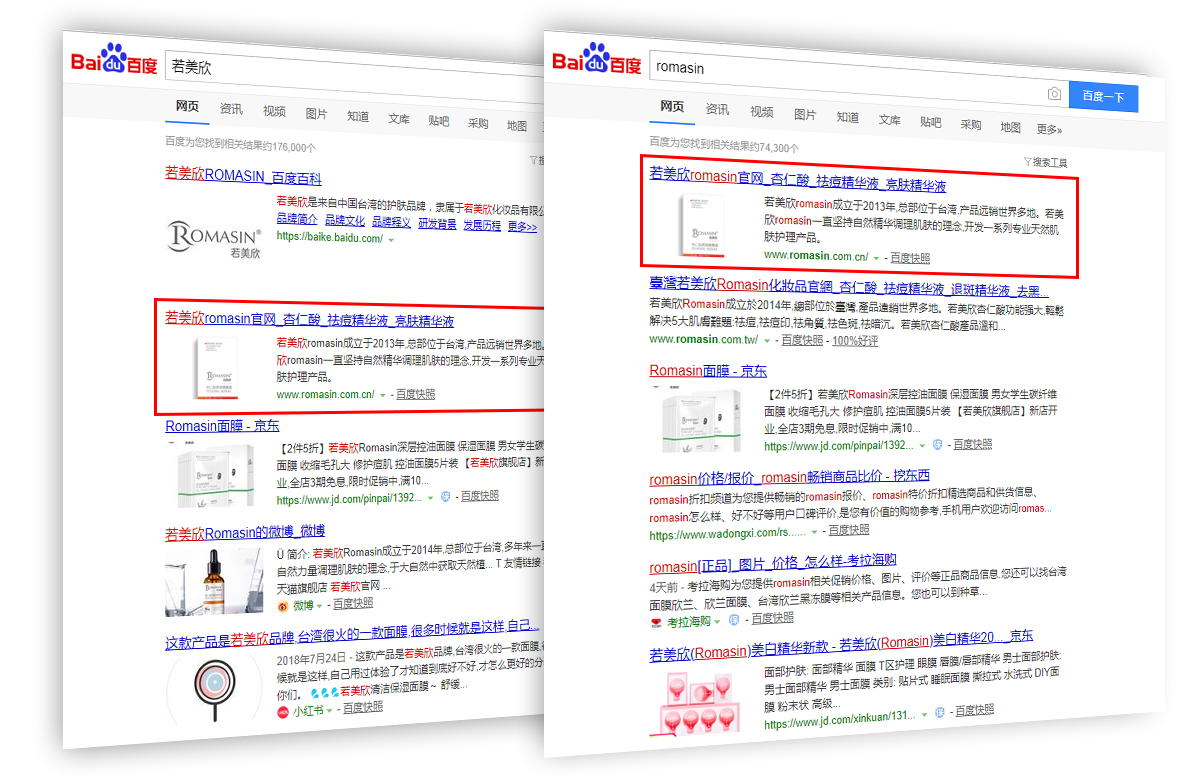
Task: Select the 文库 tab in the romasin window
Action: [889, 120]
